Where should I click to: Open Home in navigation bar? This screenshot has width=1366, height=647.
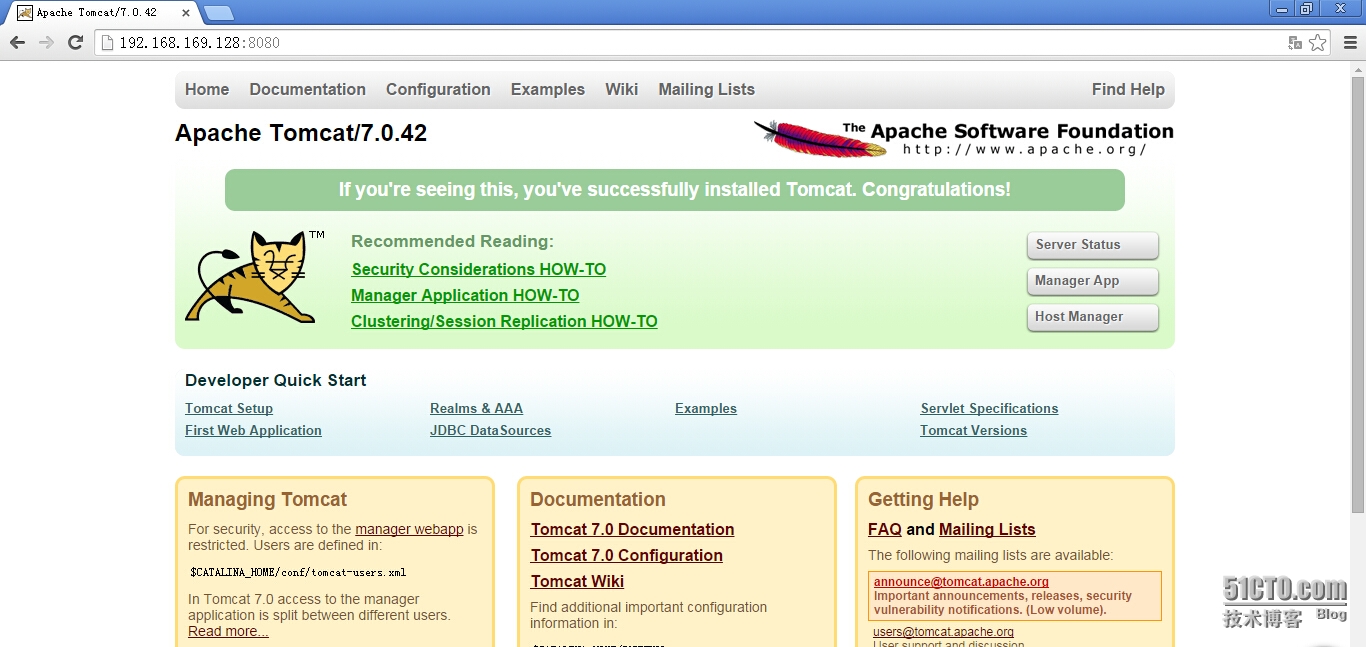(x=207, y=89)
